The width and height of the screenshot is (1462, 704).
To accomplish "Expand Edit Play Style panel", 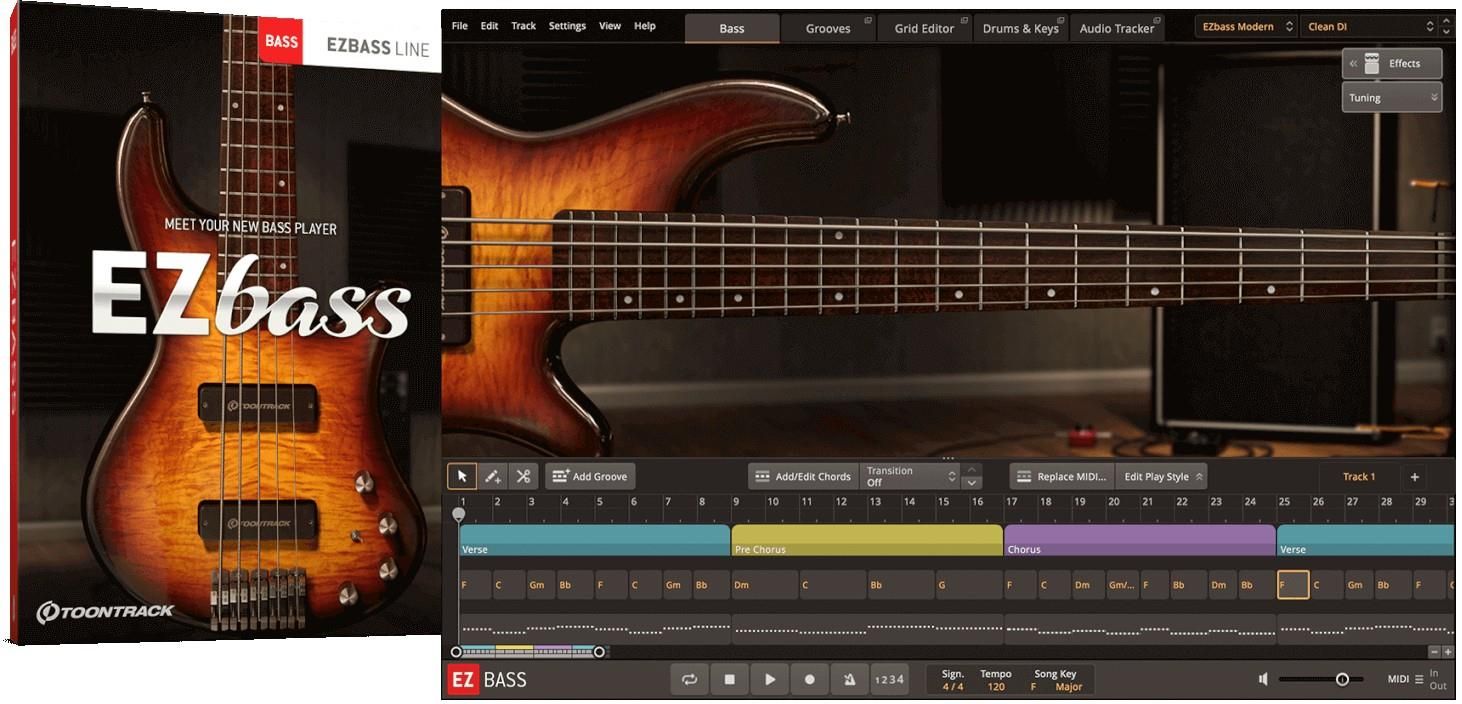I will [1163, 477].
